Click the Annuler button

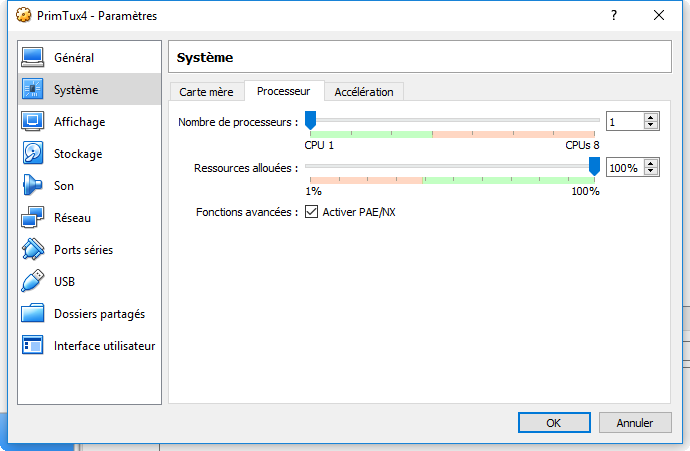point(635,423)
